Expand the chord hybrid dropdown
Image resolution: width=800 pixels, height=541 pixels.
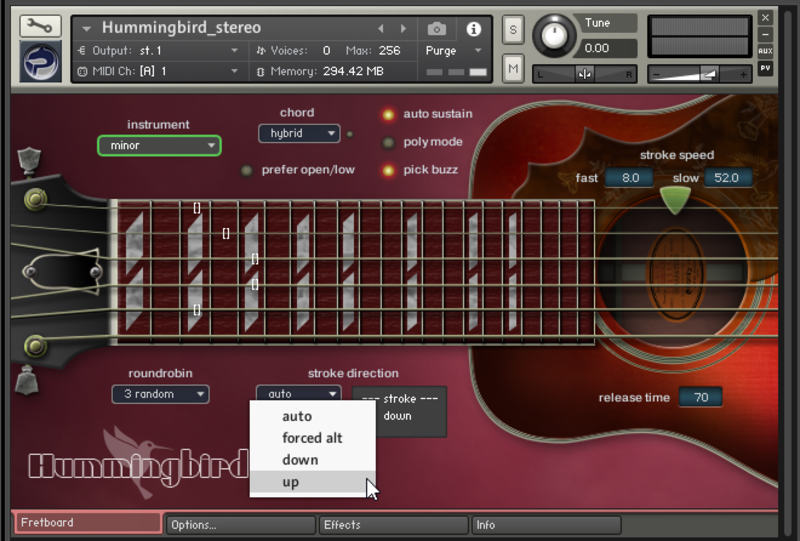point(299,133)
